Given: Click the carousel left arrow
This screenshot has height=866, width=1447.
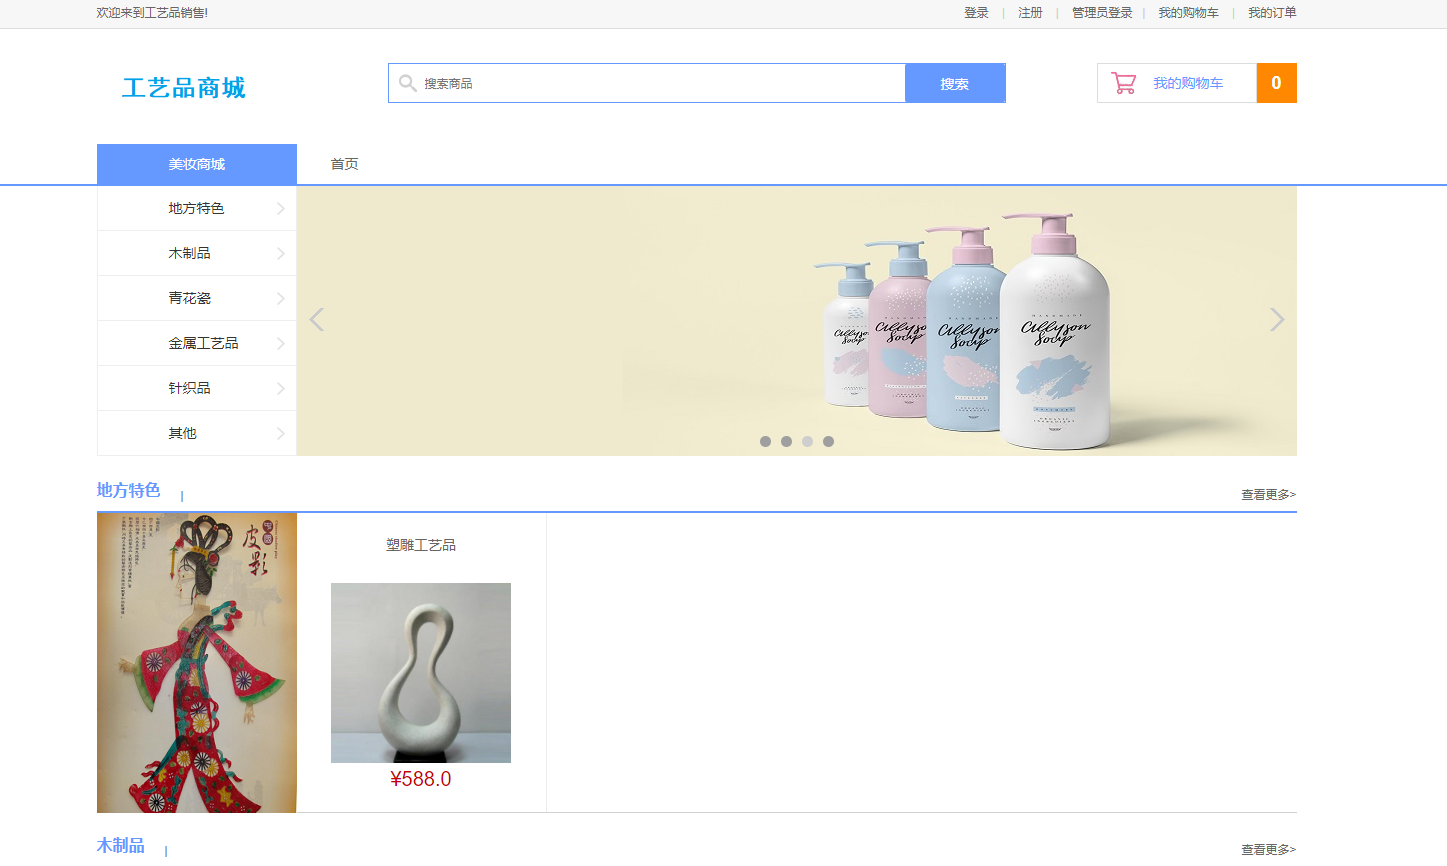Looking at the screenshot, I should pyautogui.click(x=316, y=319).
